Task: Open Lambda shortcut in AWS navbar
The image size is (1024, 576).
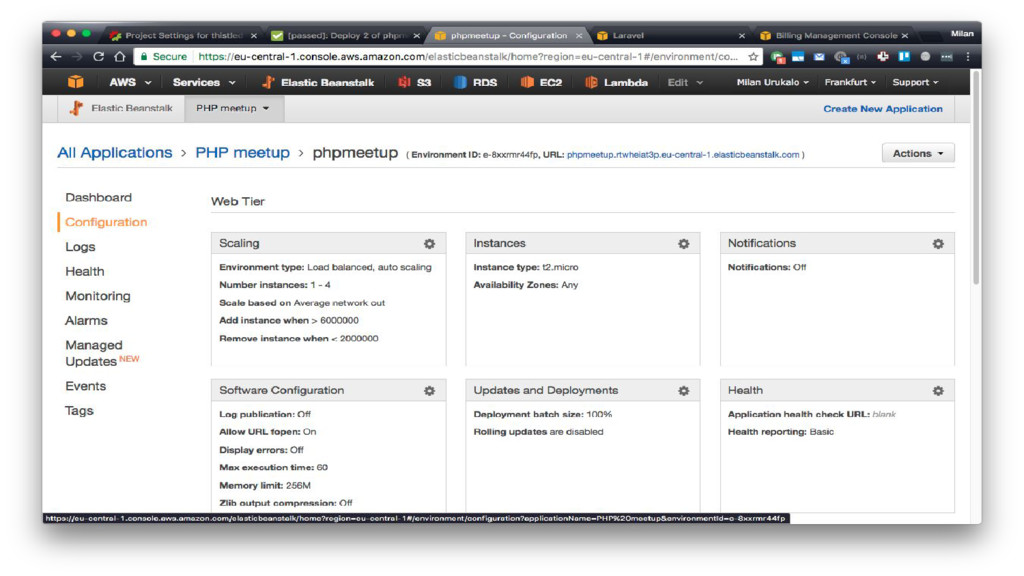Action: 616,82
